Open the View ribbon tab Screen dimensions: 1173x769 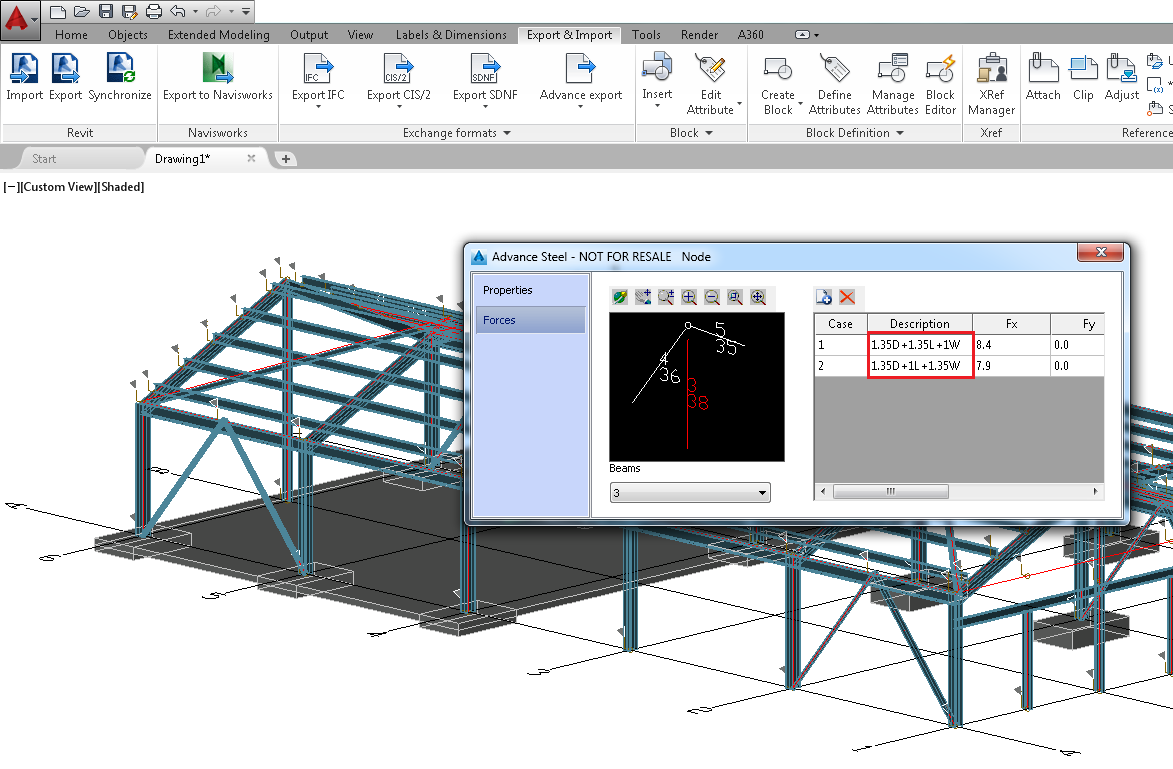tap(360, 34)
